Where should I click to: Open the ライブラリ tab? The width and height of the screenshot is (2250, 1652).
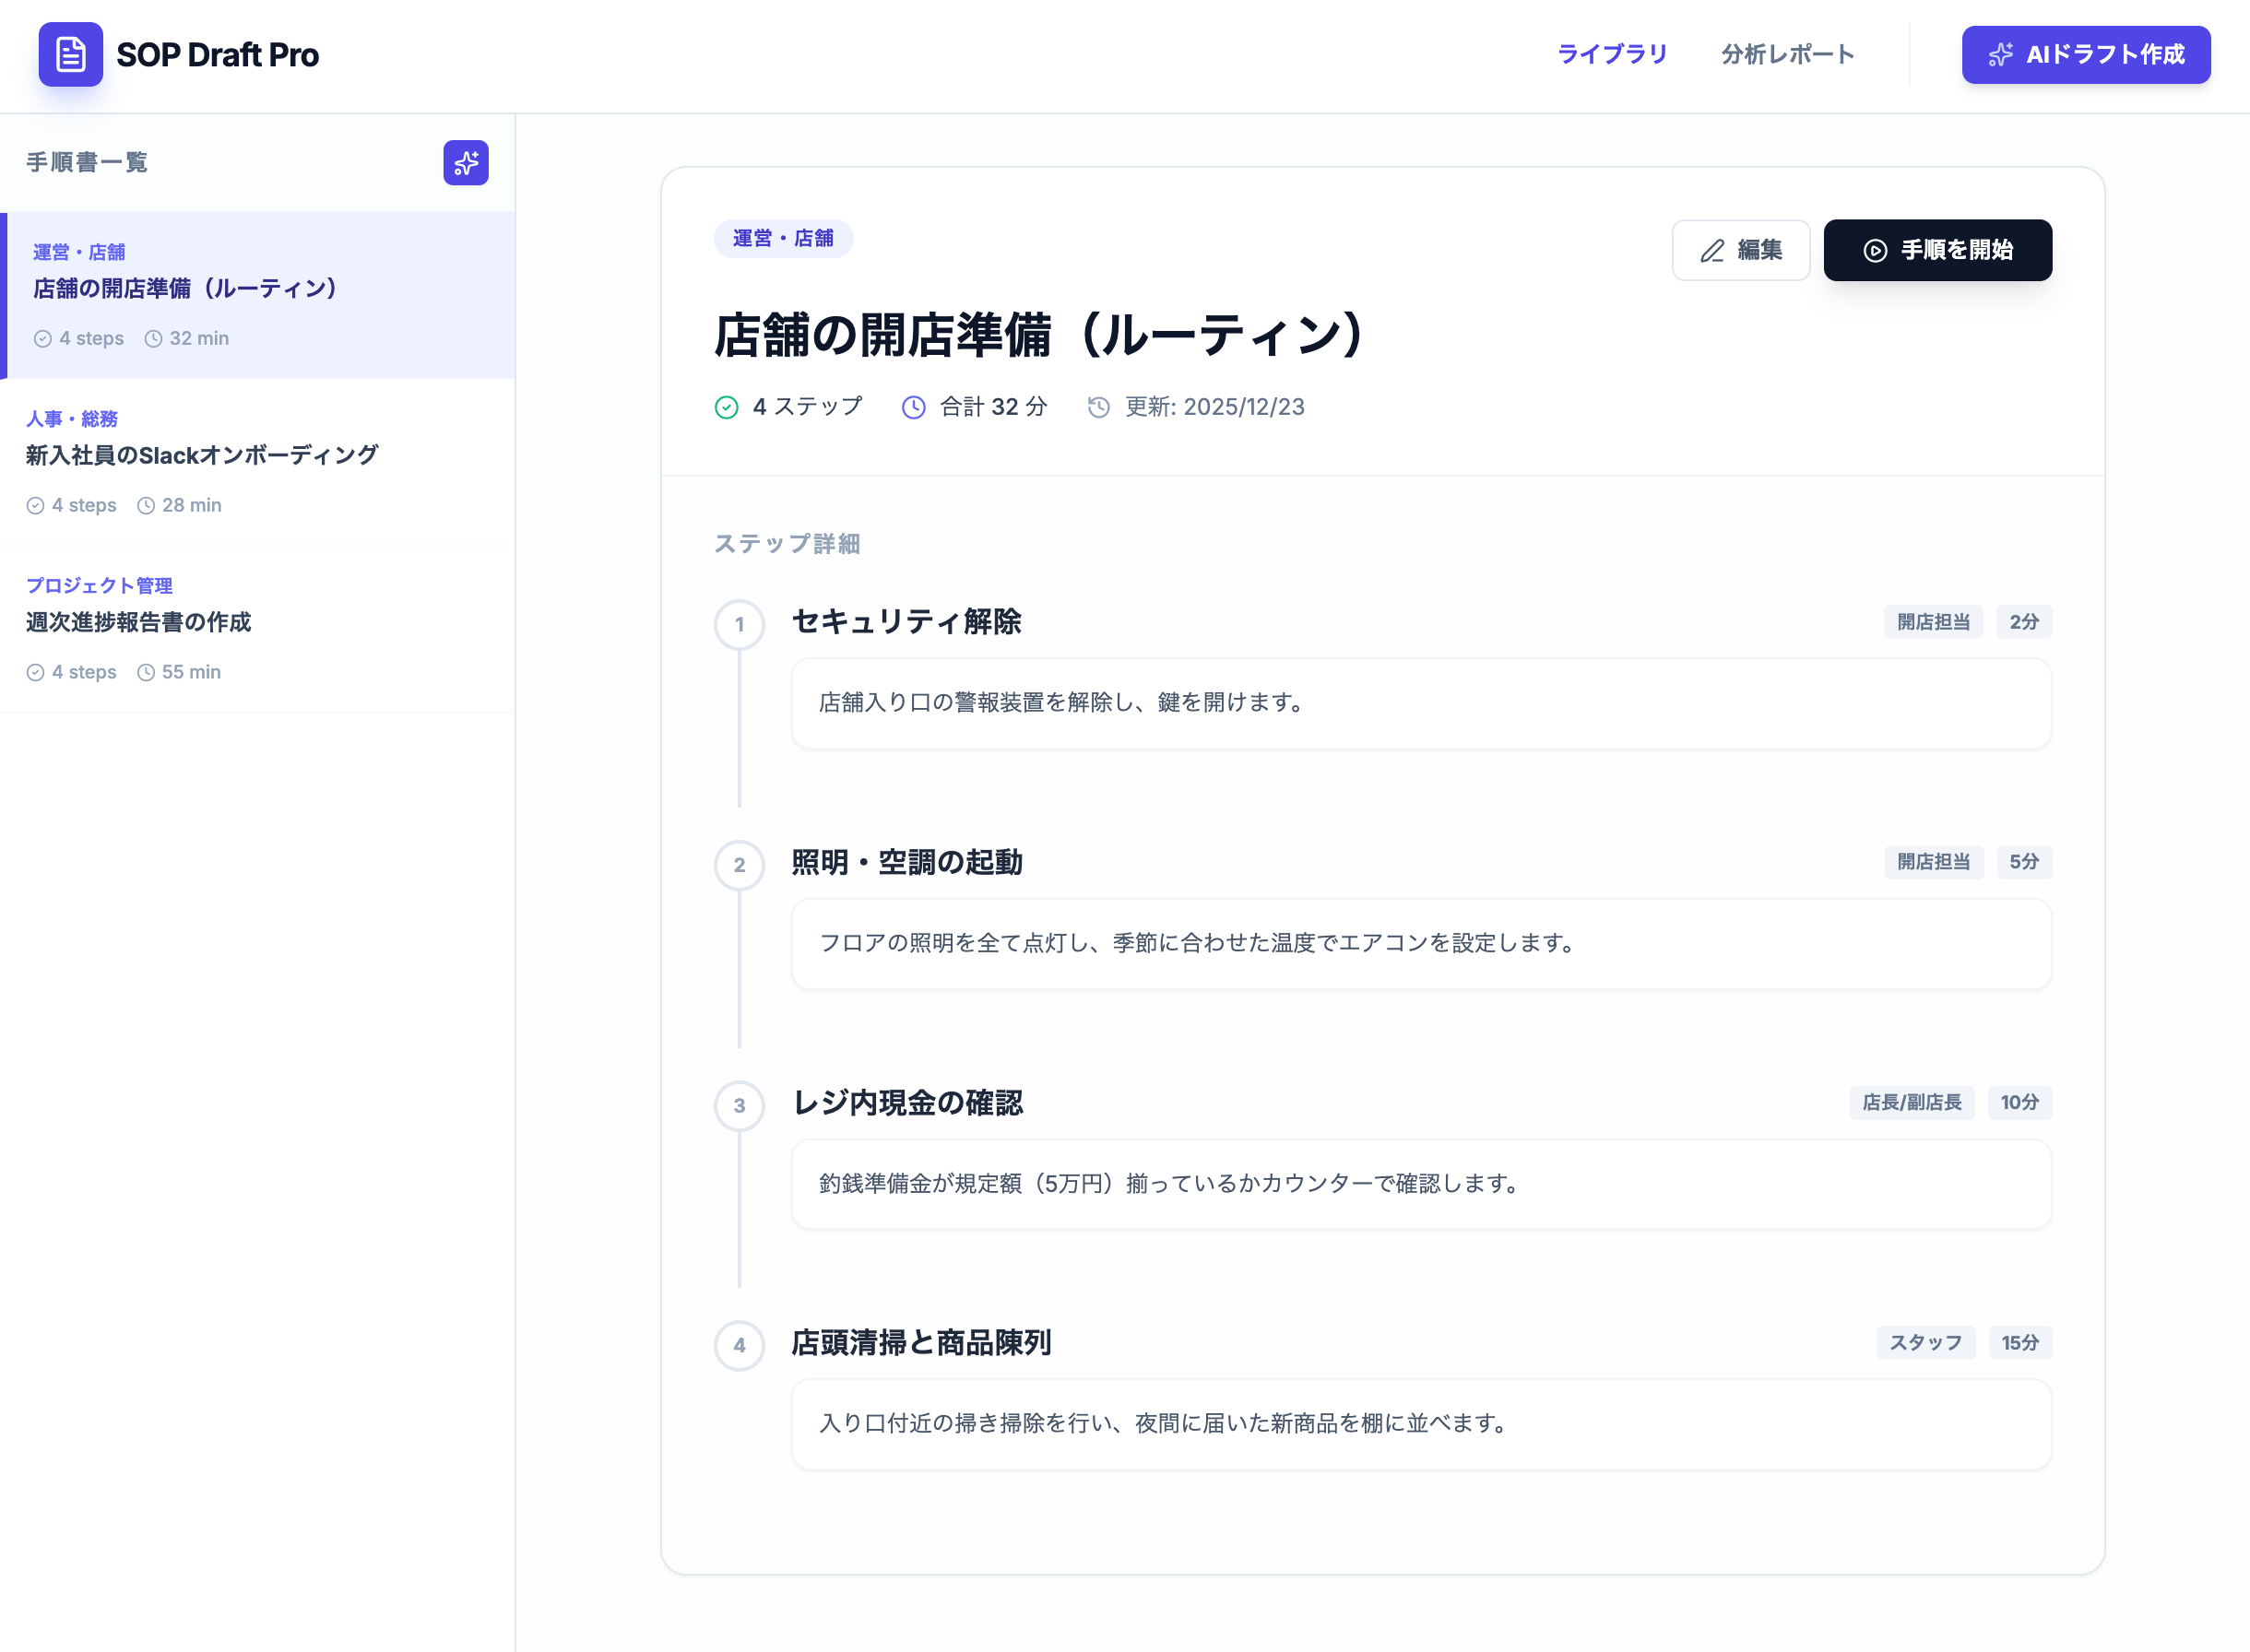1611,54
